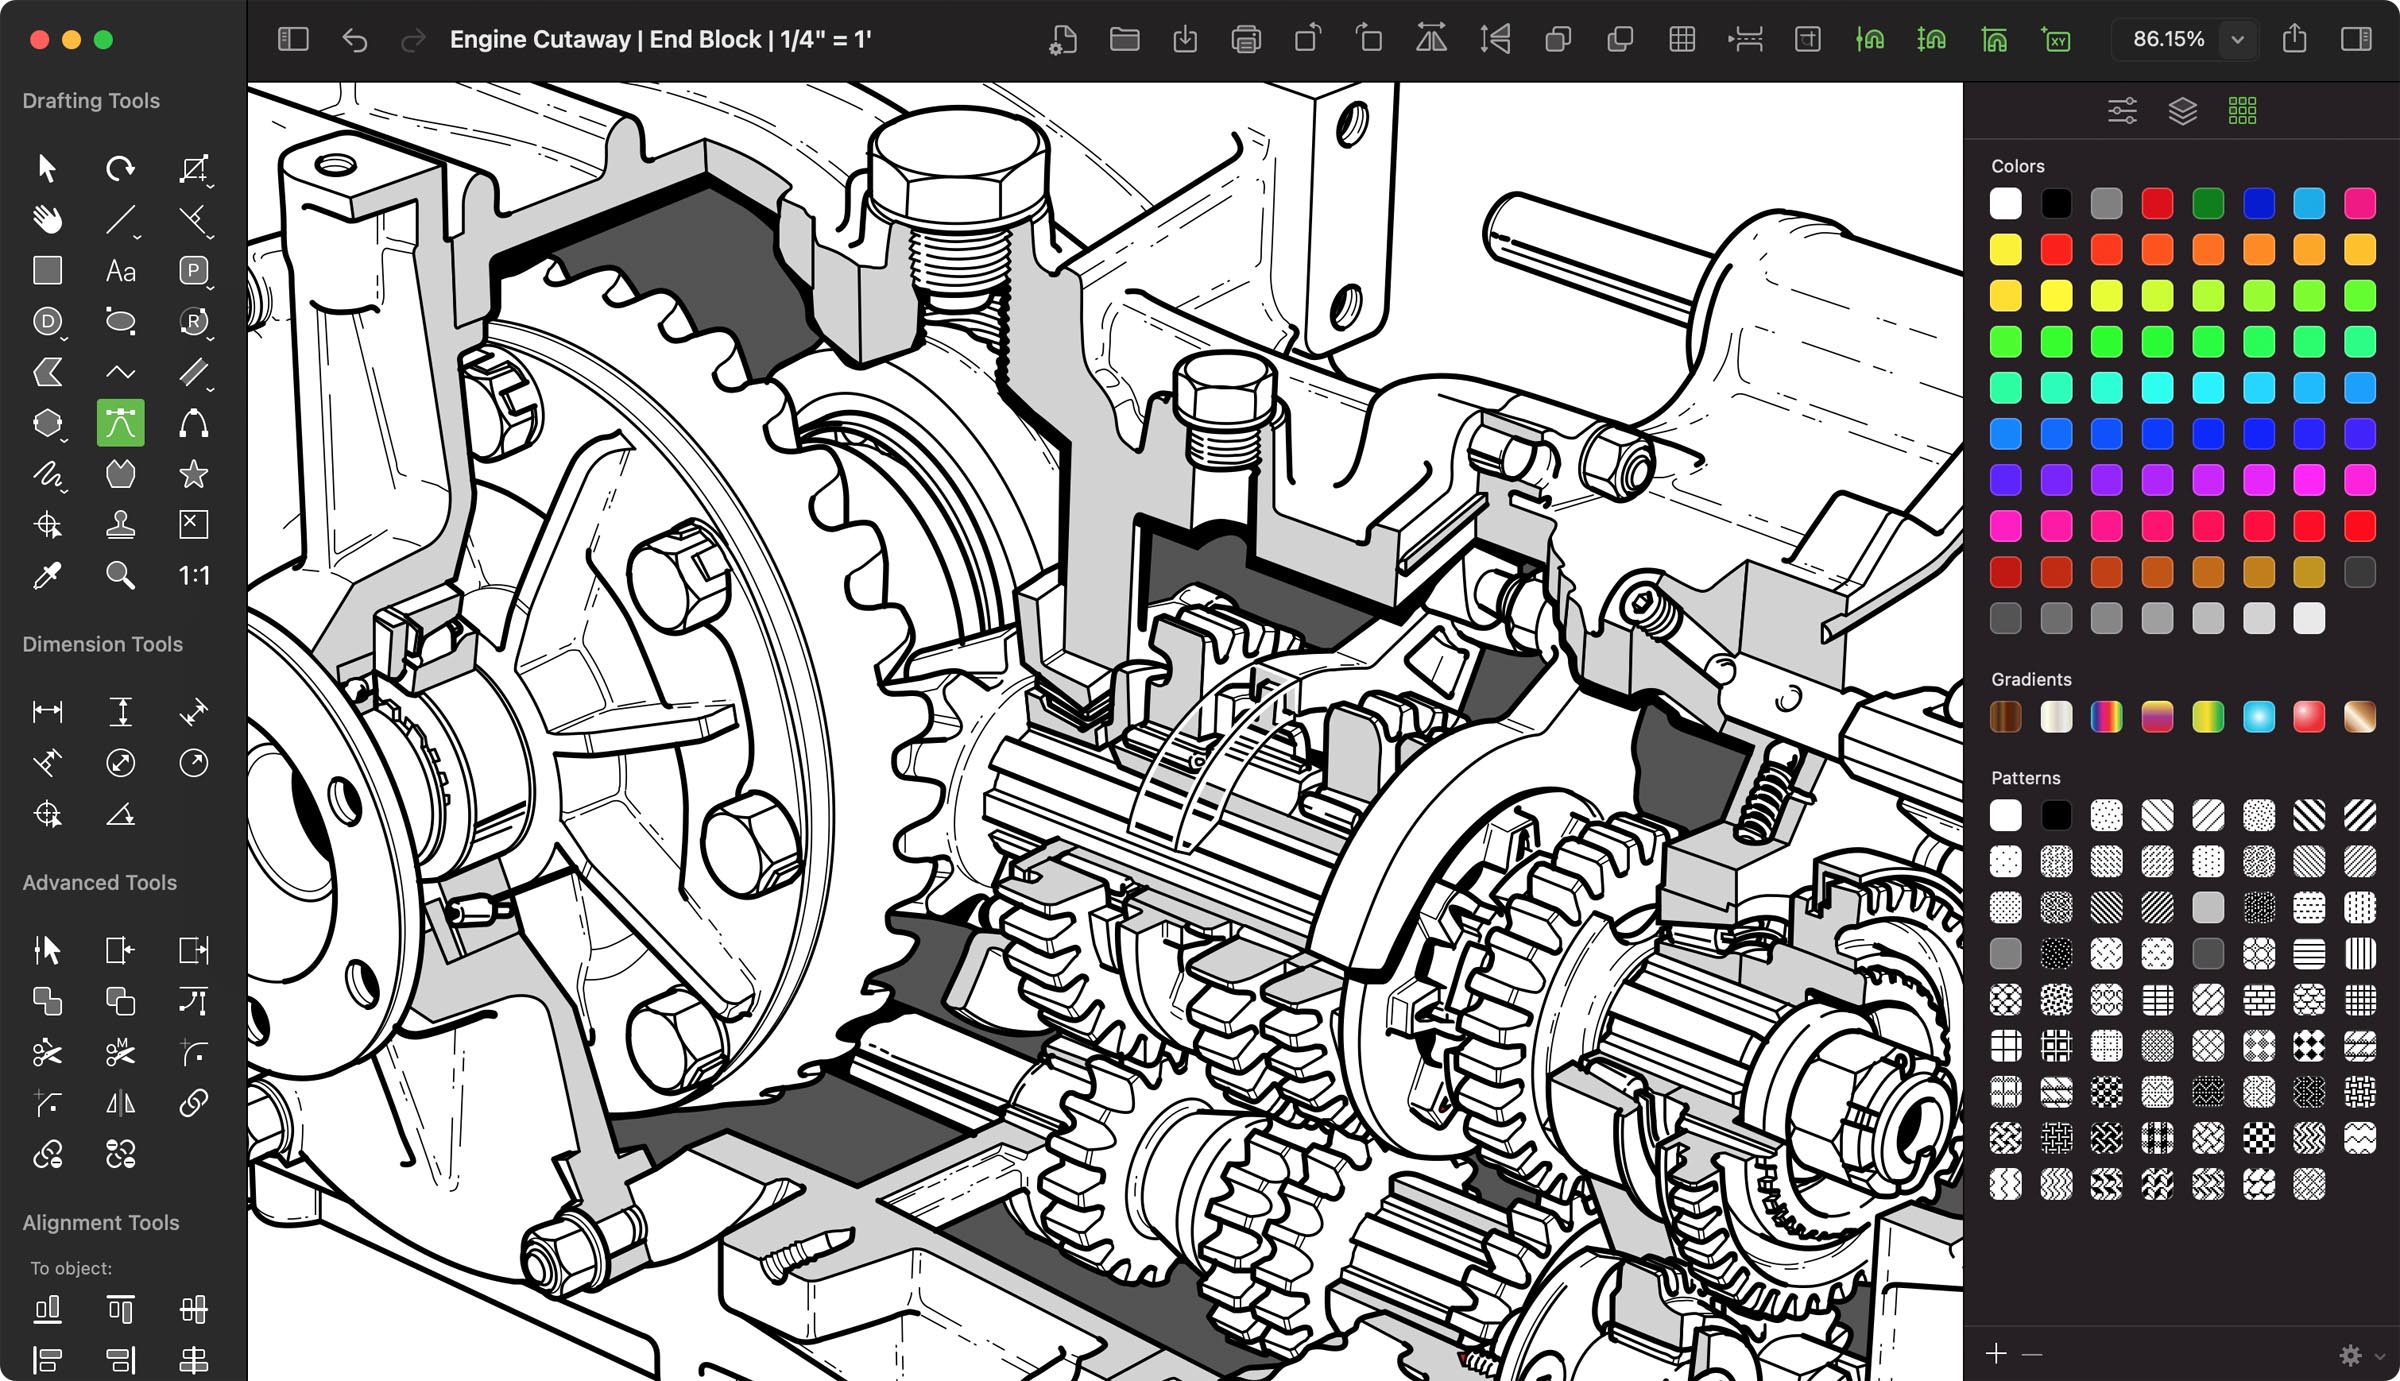Select the stamp tool
Image resolution: width=2400 pixels, height=1381 pixels.
[x=121, y=524]
